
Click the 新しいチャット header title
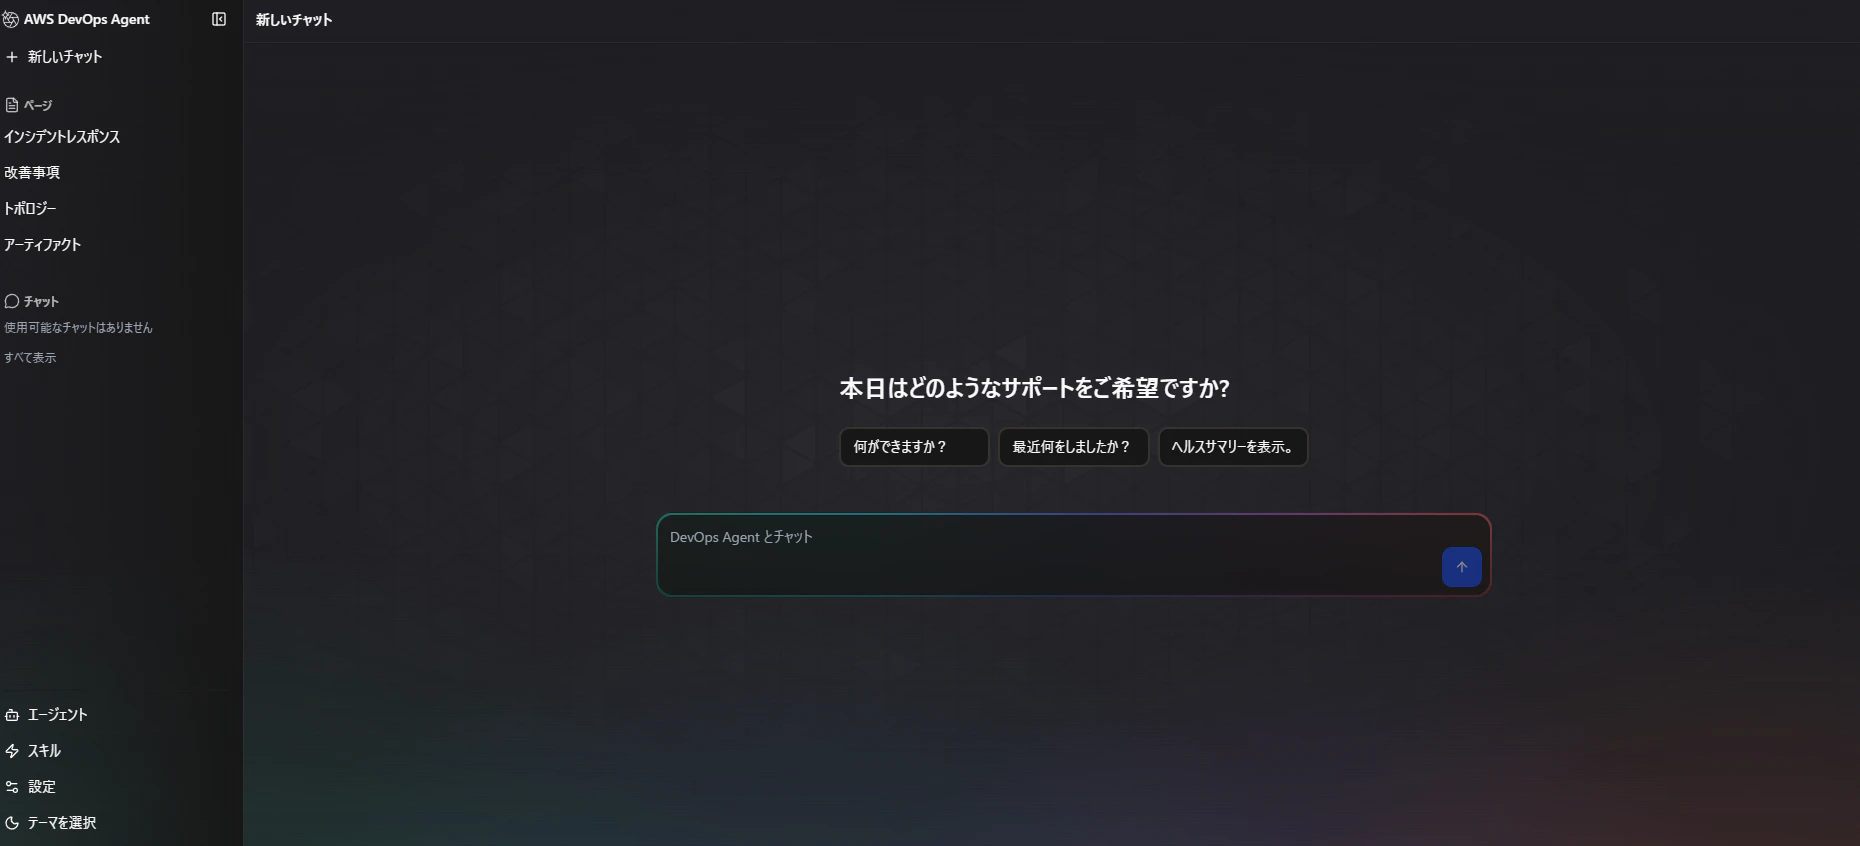(294, 20)
